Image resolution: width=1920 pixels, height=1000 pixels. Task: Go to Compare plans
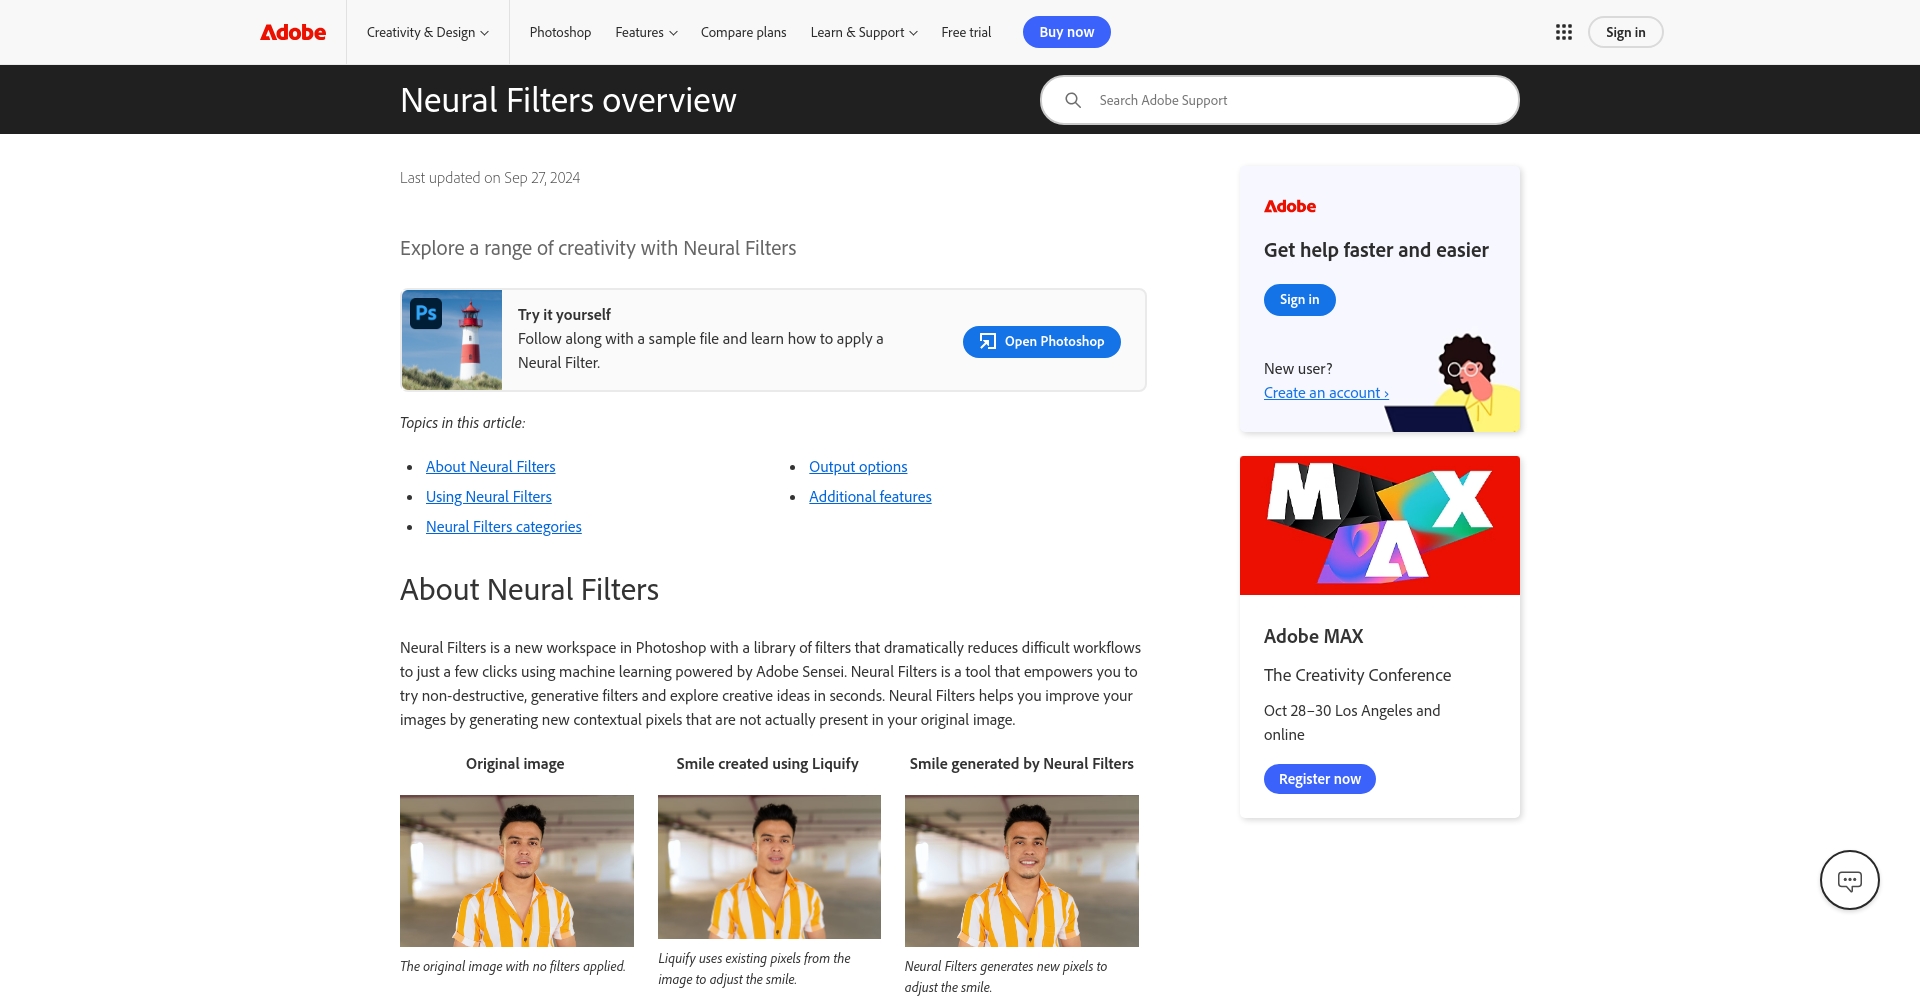(743, 32)
